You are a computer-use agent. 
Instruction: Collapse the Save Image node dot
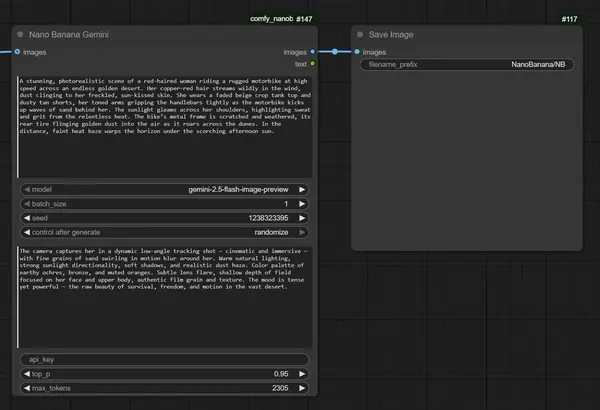coord(360,34)
